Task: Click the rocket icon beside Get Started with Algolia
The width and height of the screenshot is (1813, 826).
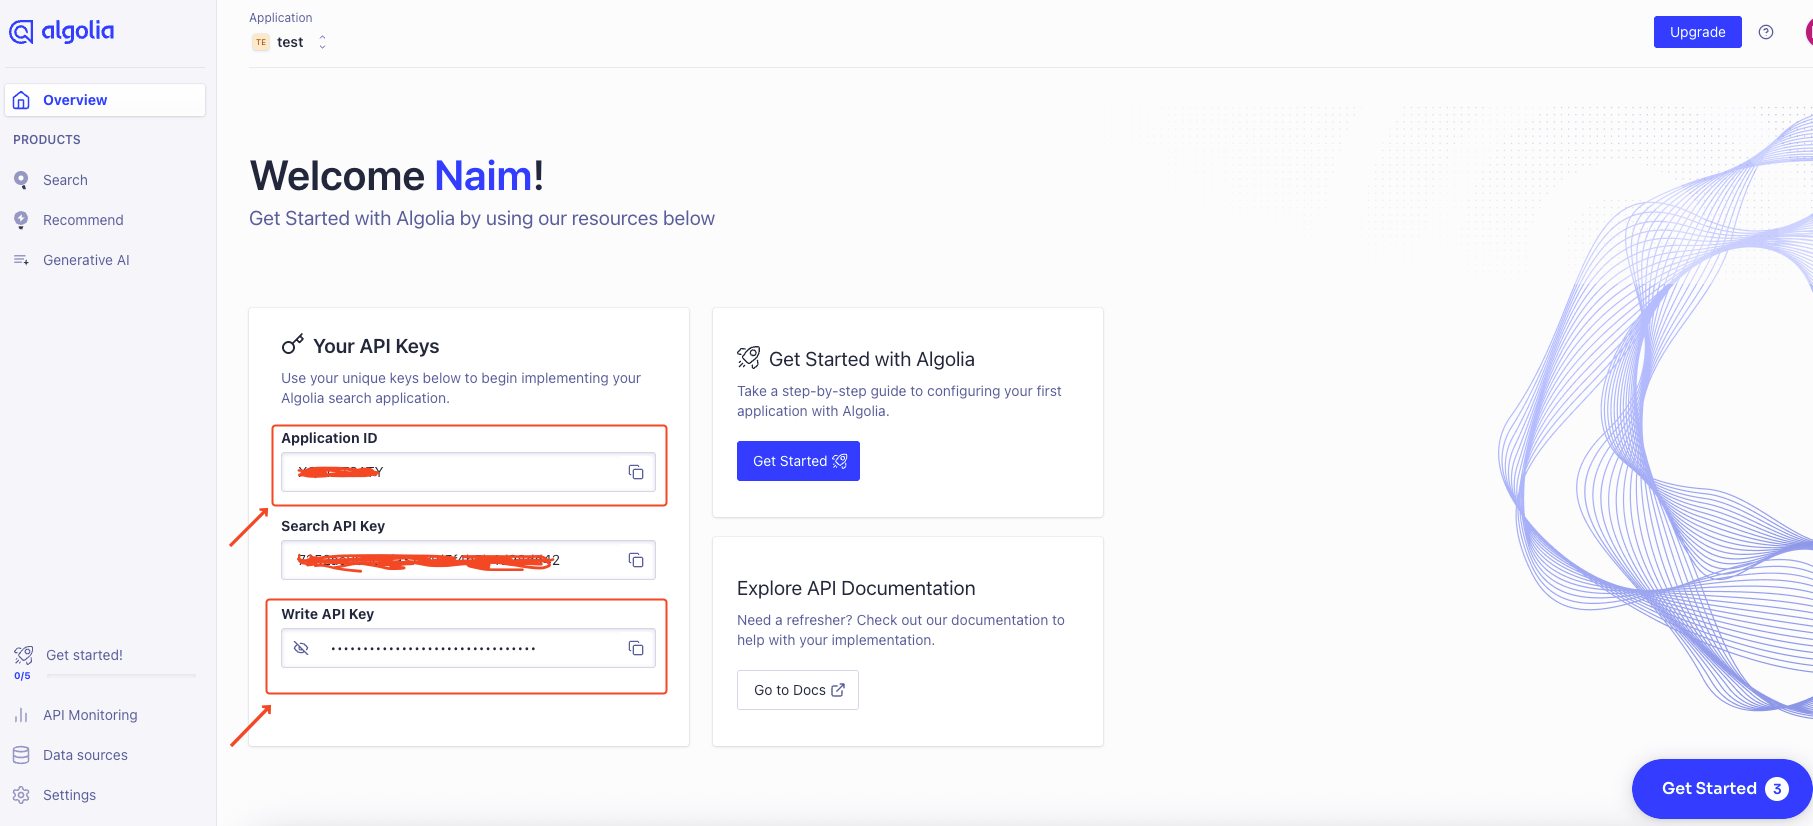Action: point(749,358)
